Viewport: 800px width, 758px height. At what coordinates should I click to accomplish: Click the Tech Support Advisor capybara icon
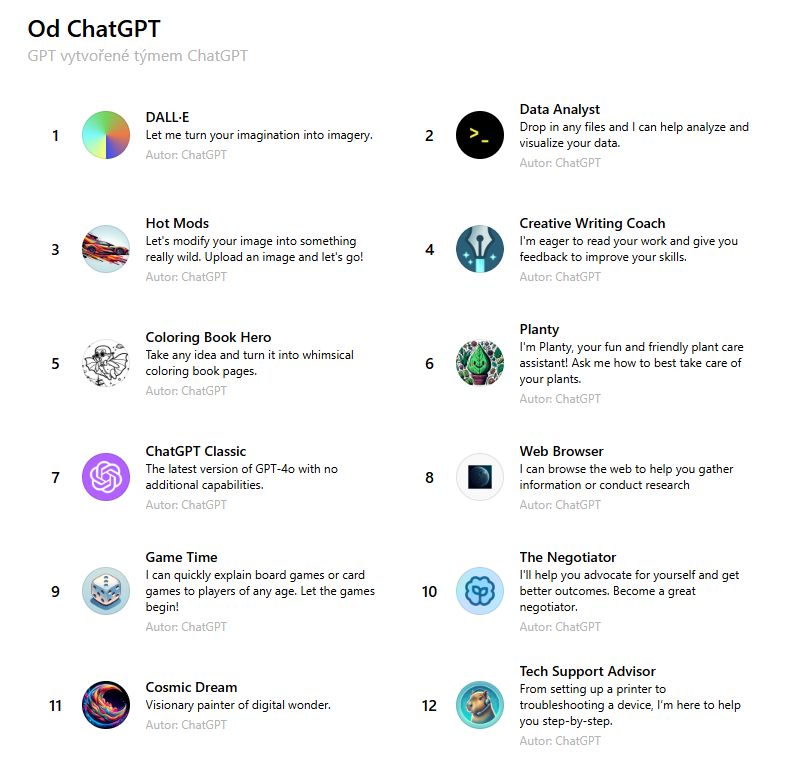click(480, 705)
